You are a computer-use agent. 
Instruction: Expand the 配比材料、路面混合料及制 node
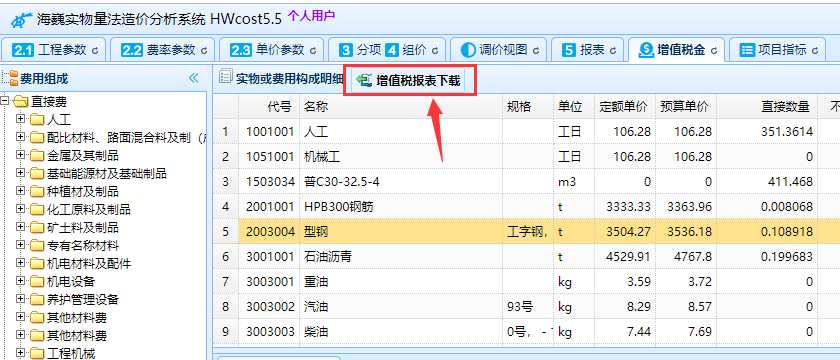tap(21, 137)
